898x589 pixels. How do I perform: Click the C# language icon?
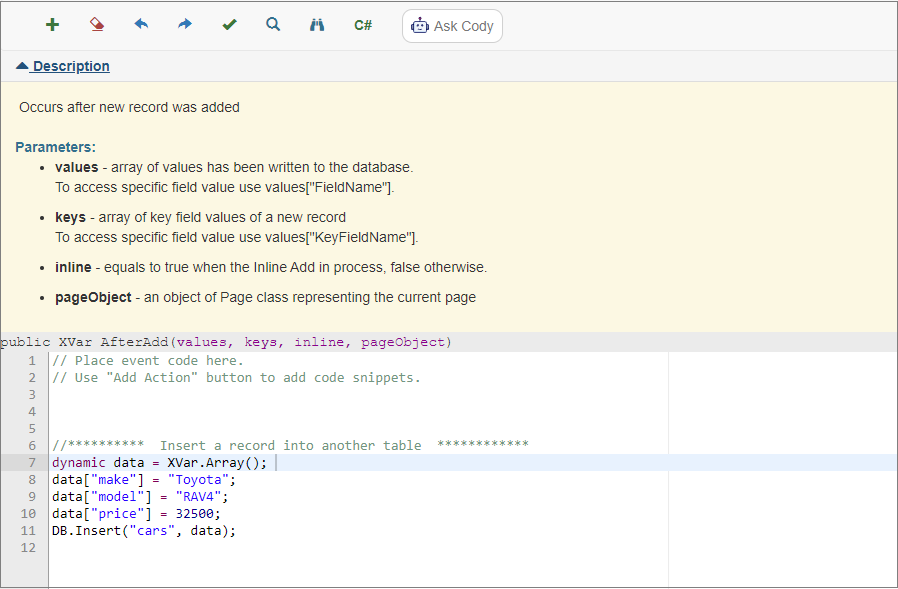click(x=363, y=25)
